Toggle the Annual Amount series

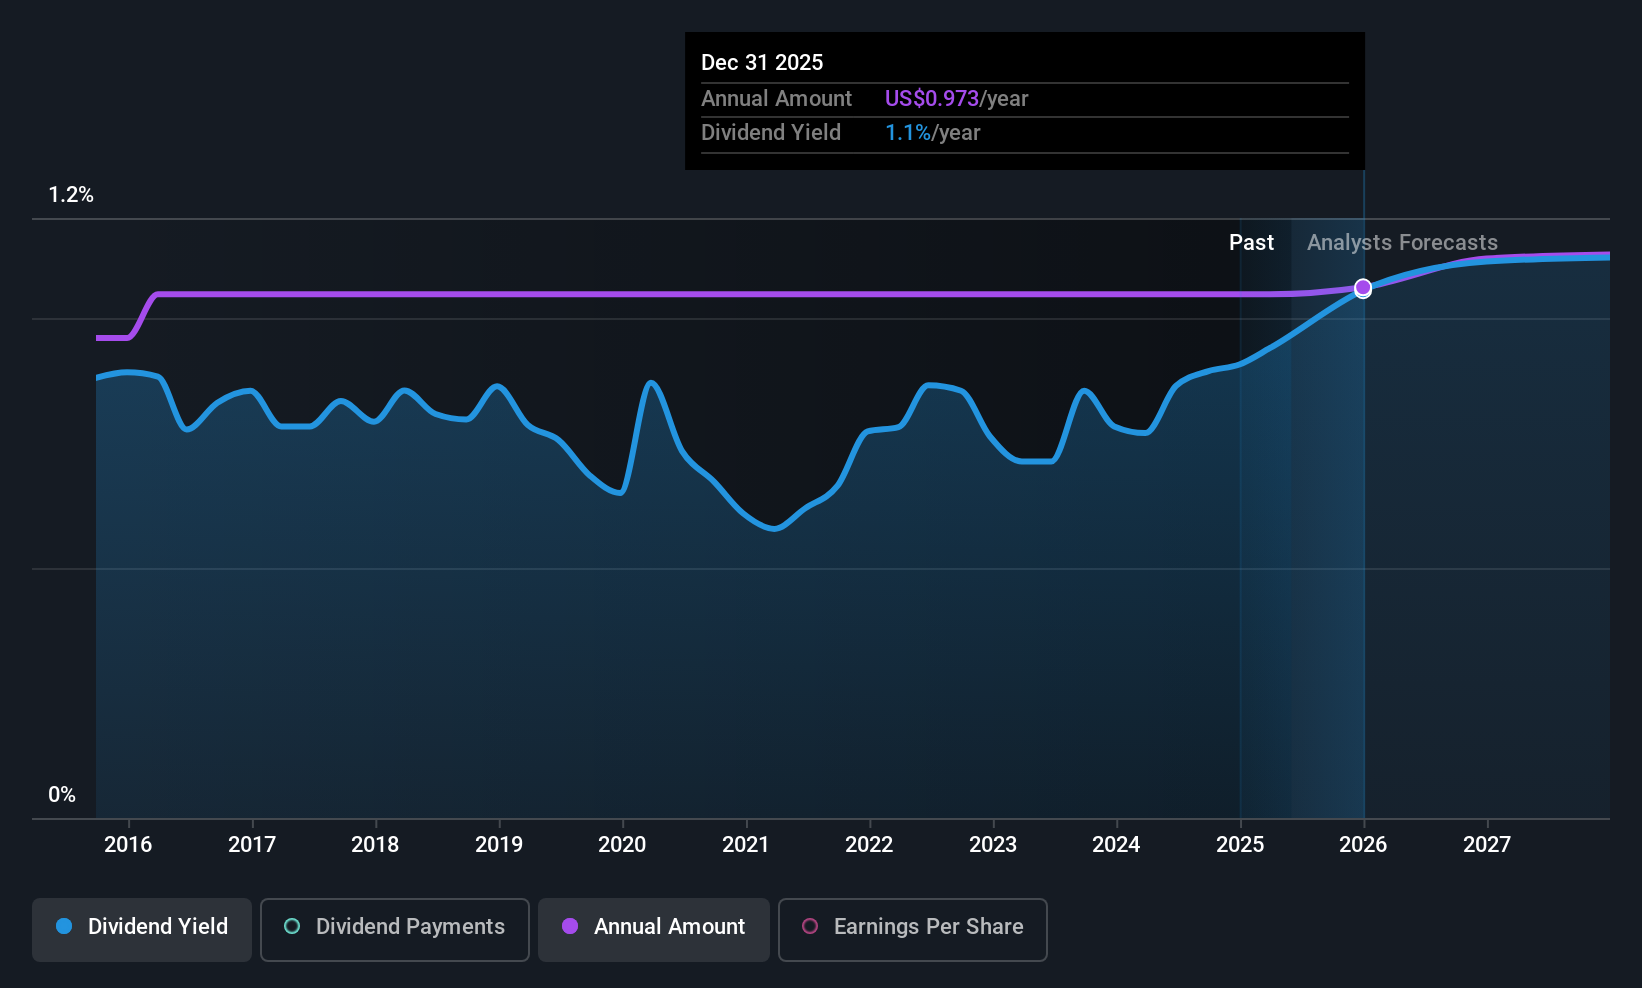(x=654, y=930)
